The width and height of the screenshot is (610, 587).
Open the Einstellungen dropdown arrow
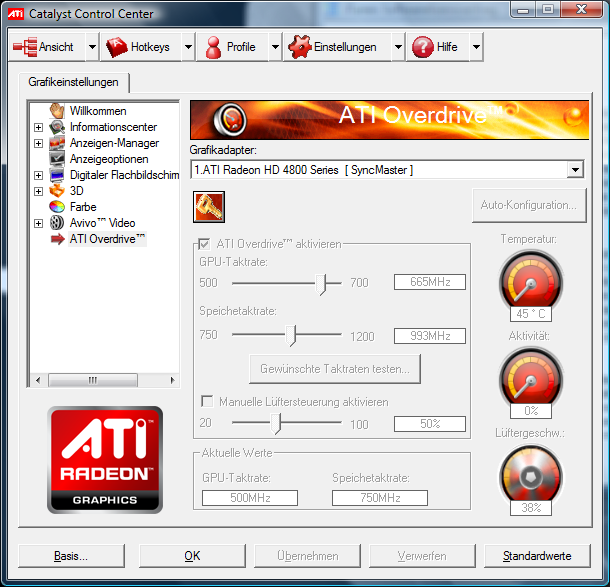click(x=398, y=47)
